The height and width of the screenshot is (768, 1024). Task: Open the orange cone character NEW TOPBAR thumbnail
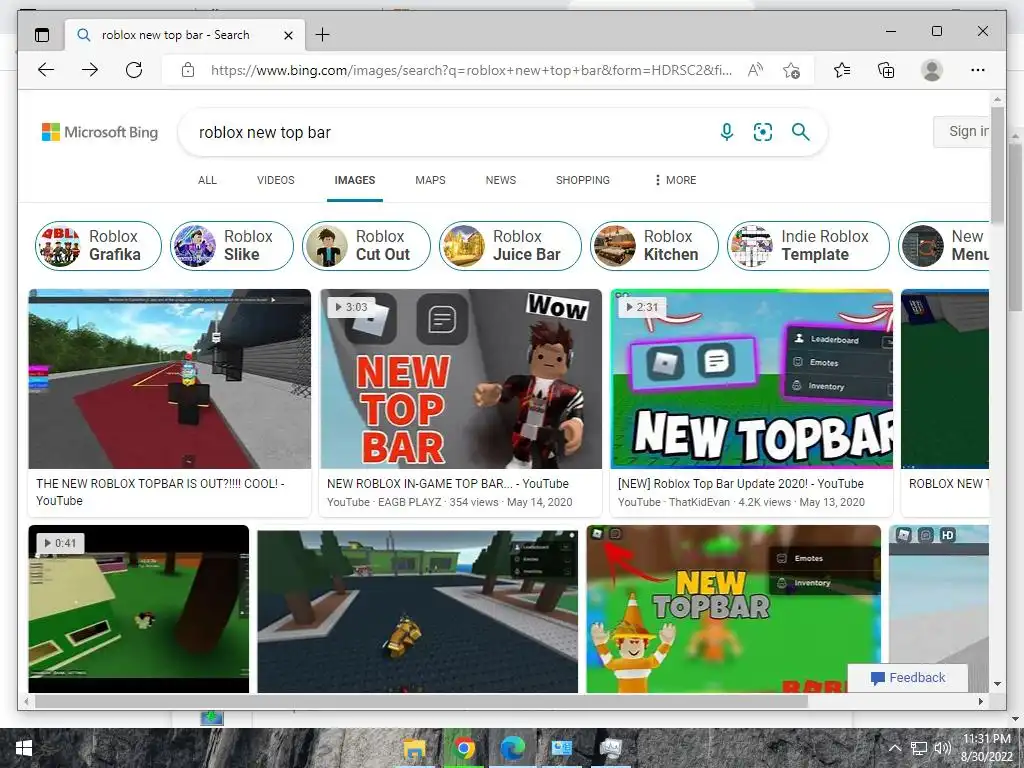pyautogui.click(x=733, y=609)
